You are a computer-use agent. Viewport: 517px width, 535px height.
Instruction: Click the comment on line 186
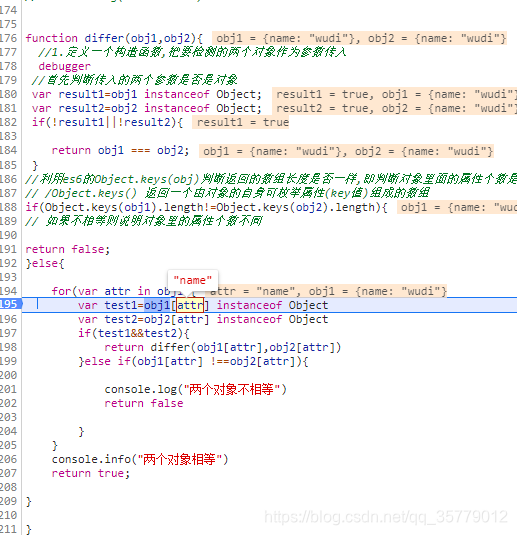tap(271, 179)
